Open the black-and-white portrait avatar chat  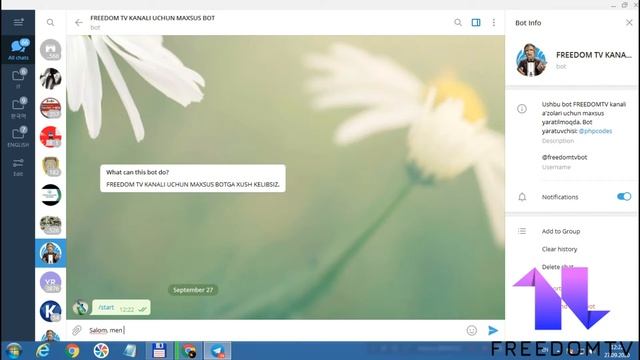coord(50,79)
